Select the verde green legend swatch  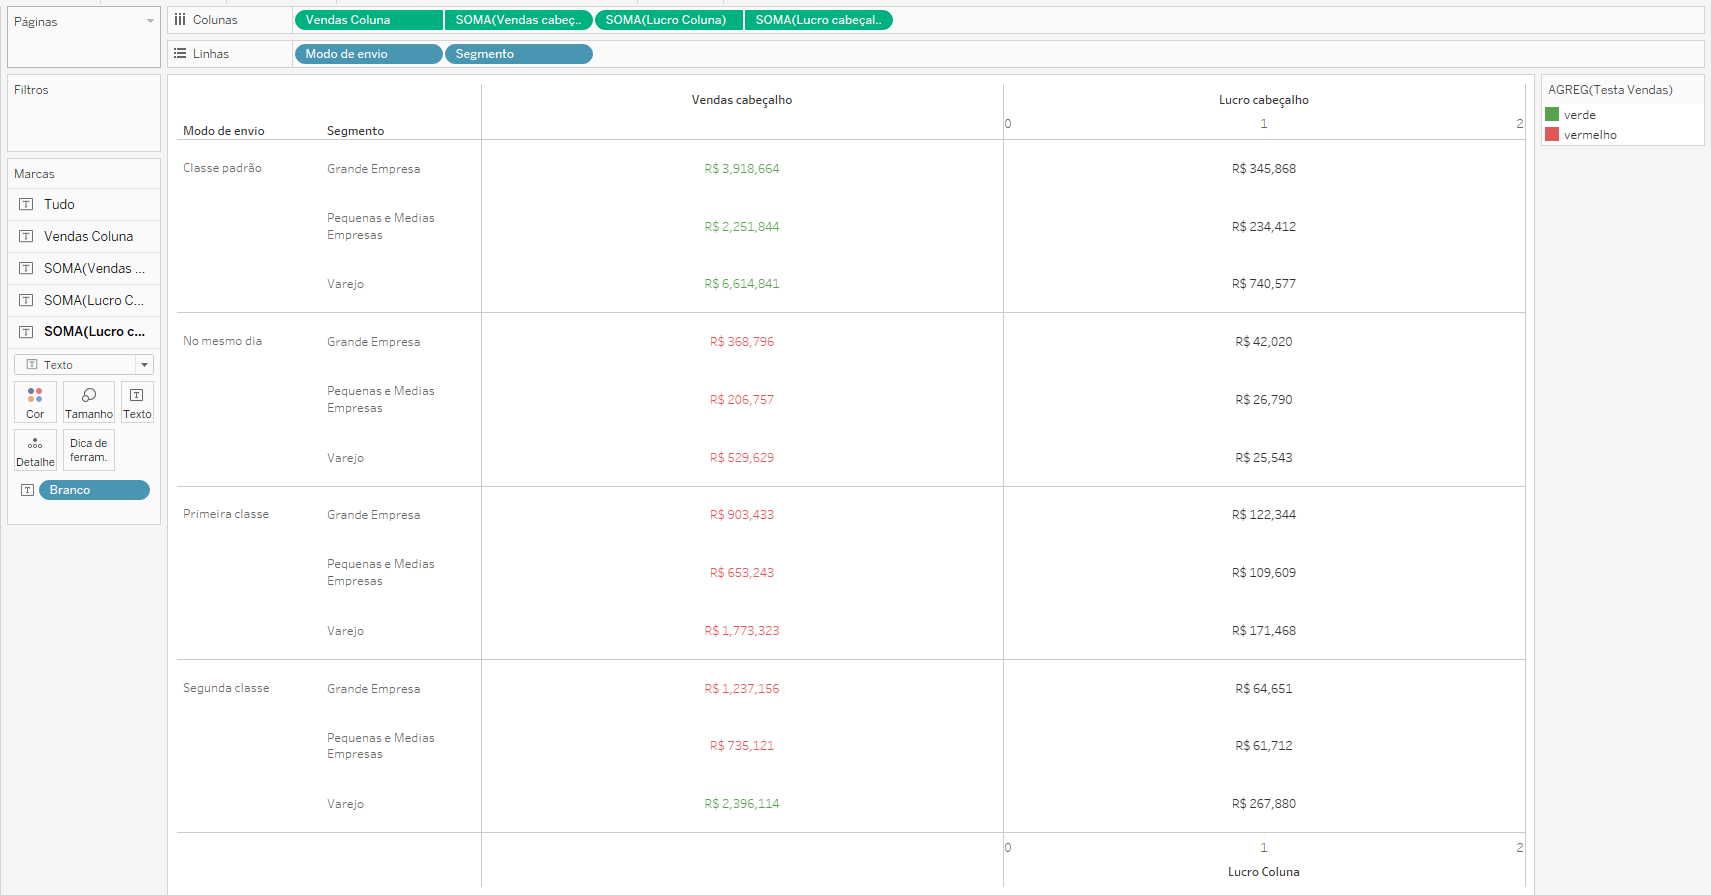(x=1552, y=115)
